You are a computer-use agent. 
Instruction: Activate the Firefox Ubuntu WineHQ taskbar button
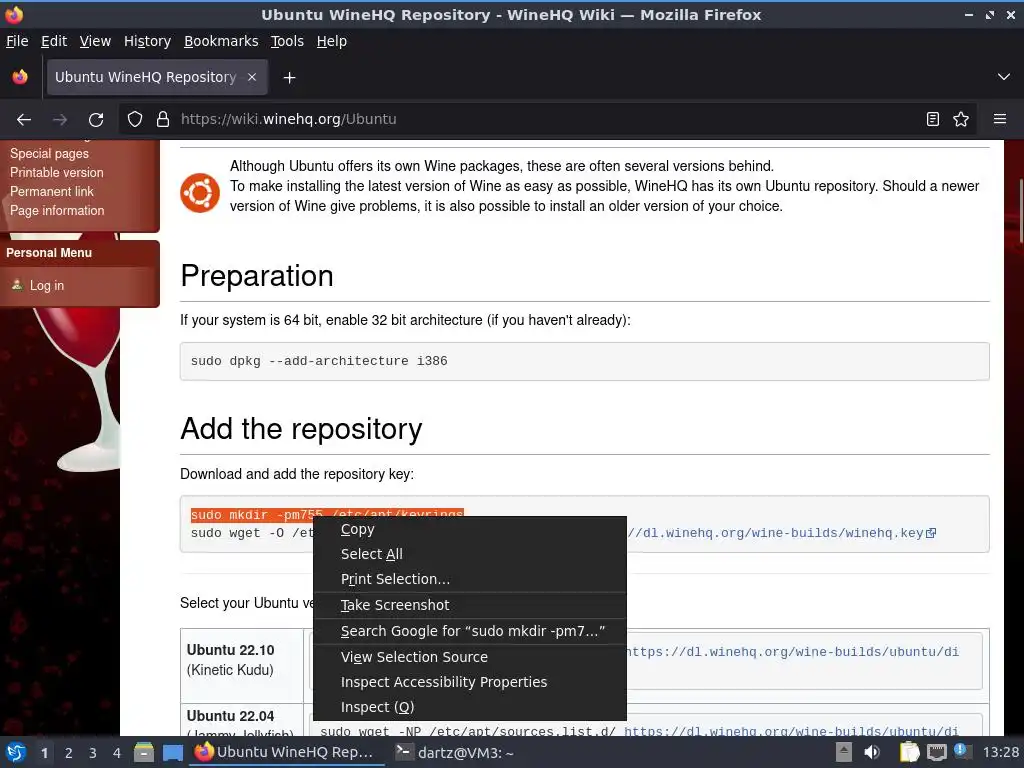(x=285, y=752)
